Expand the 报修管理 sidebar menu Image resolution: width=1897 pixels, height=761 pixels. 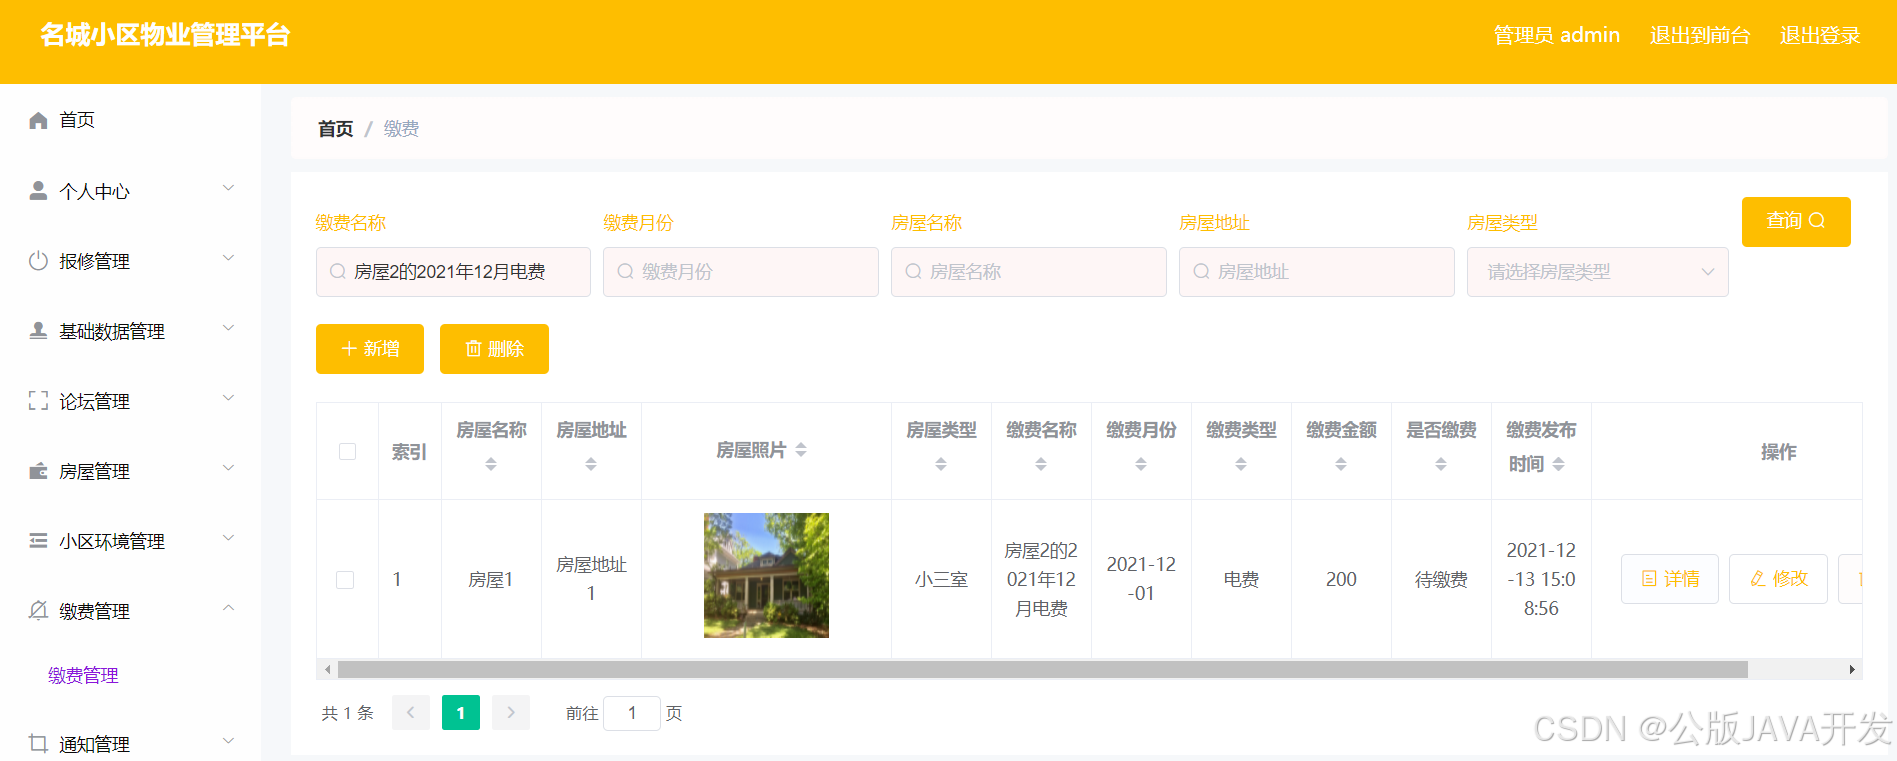(x=228, y=258)
